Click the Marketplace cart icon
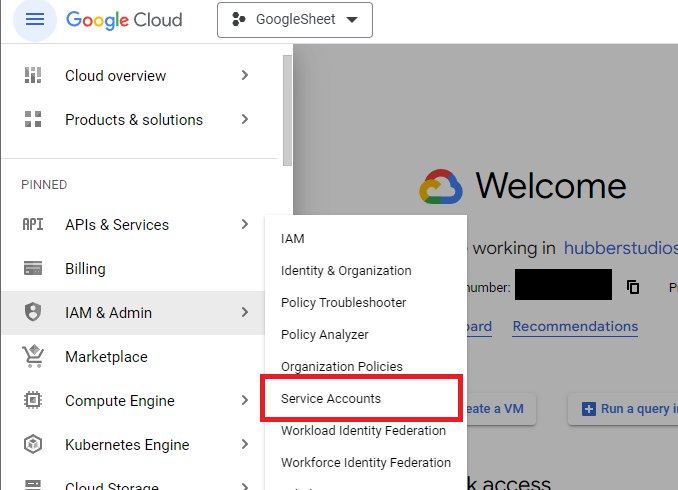Screen dimensions: 678x490 pyautogui.click(x=33, y=356)
